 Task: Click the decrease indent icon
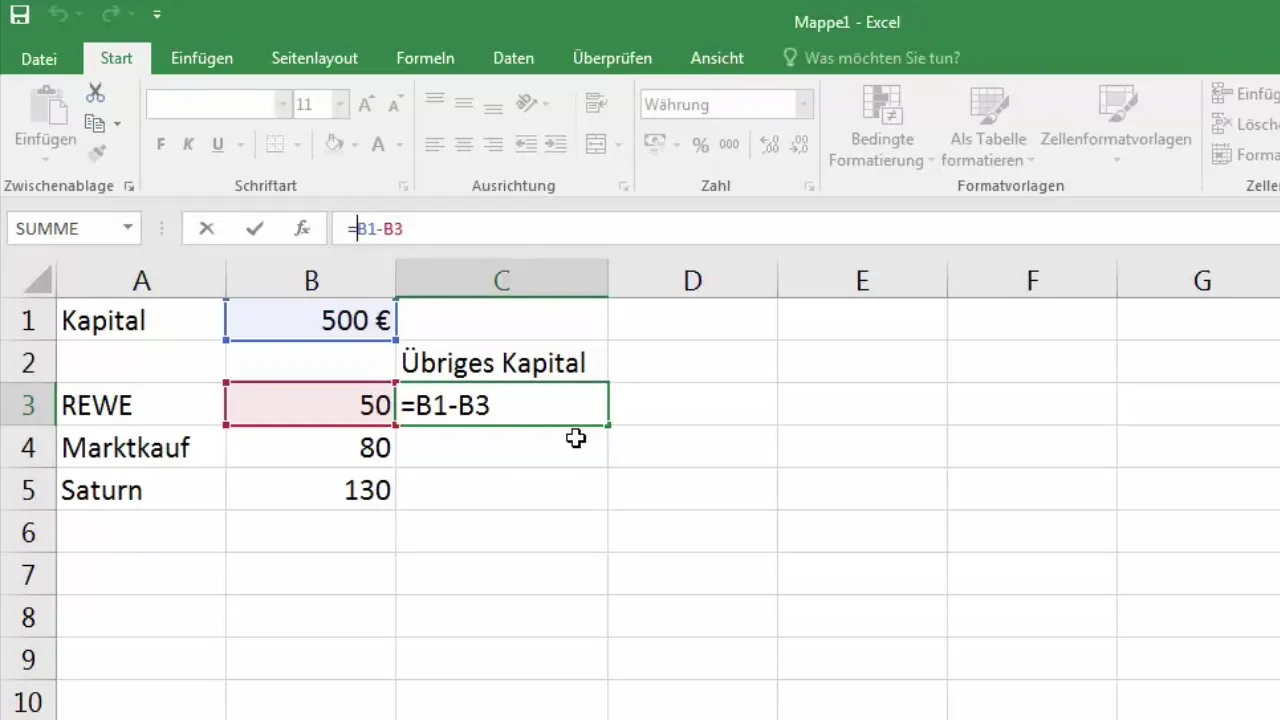(x=527, y=145)
